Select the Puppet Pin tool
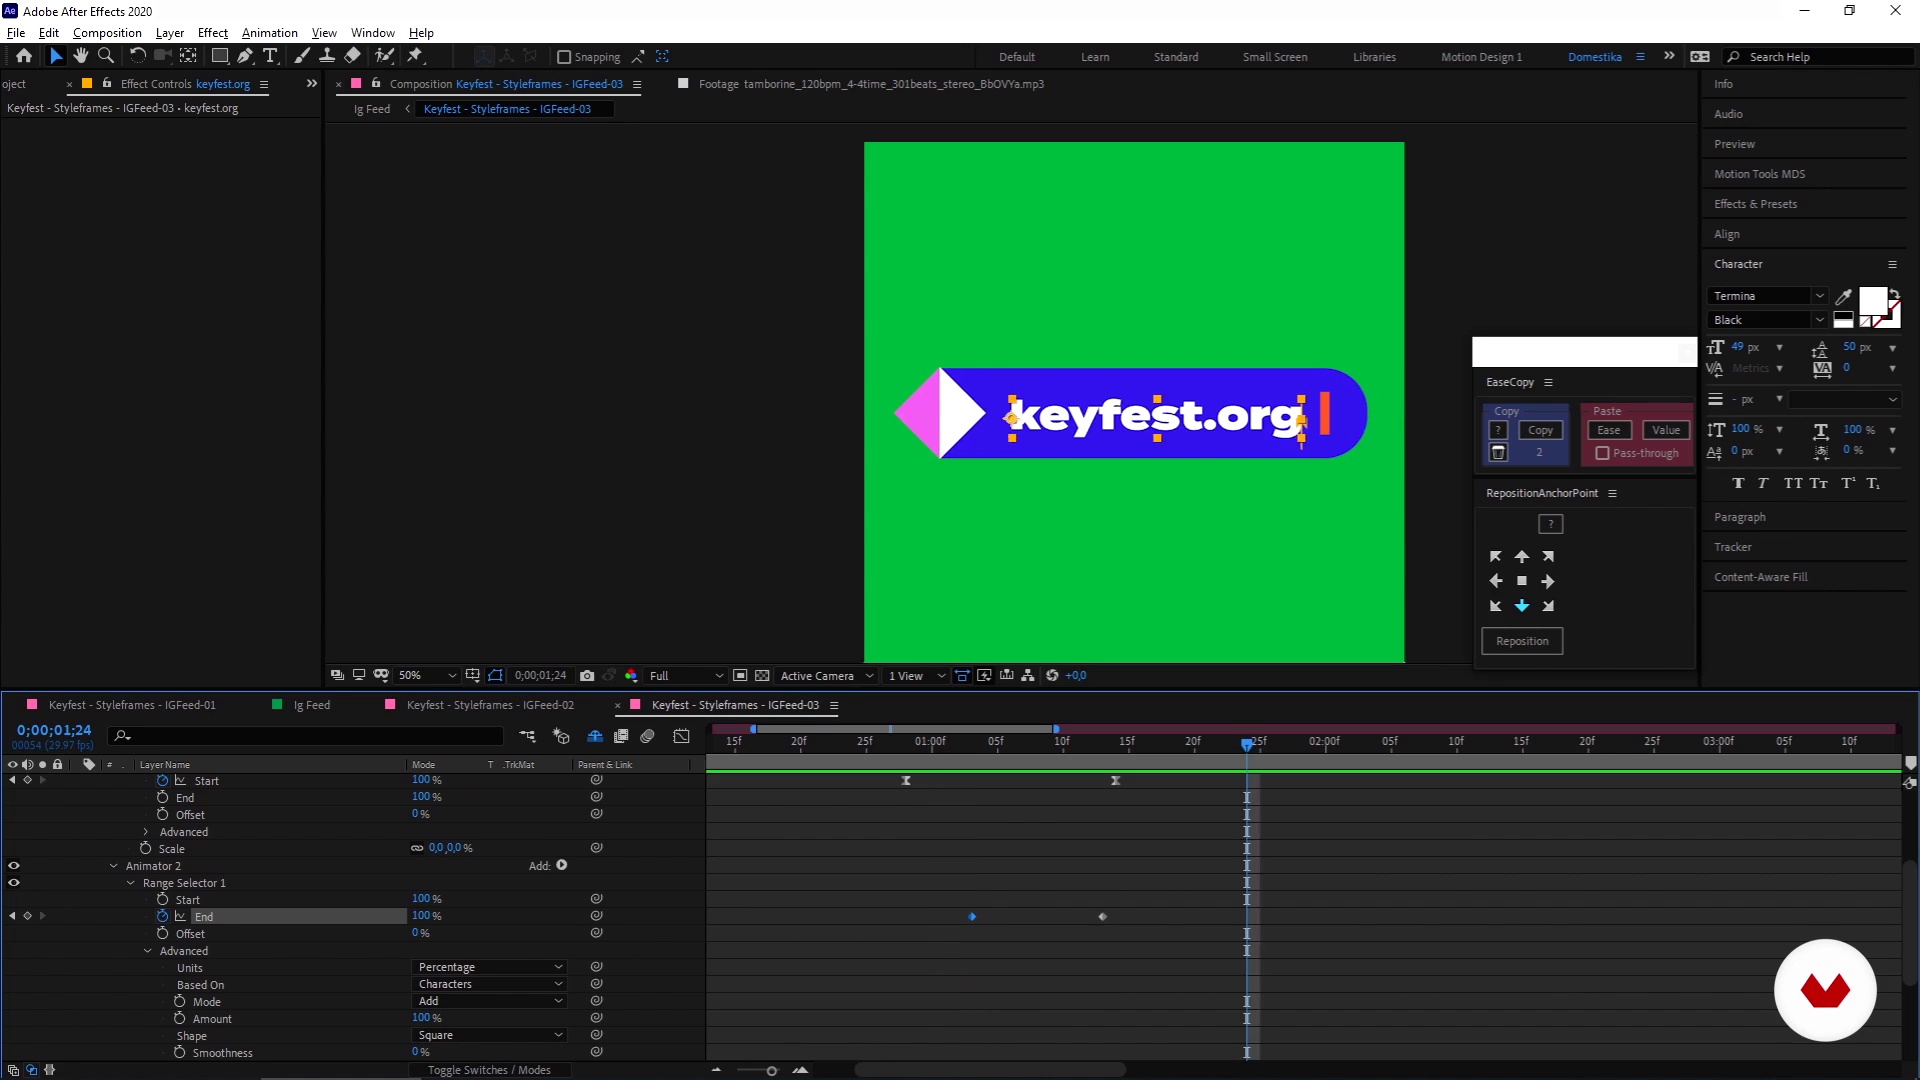Screen dimensions: 1920x1080 click(x=416, y=56)
